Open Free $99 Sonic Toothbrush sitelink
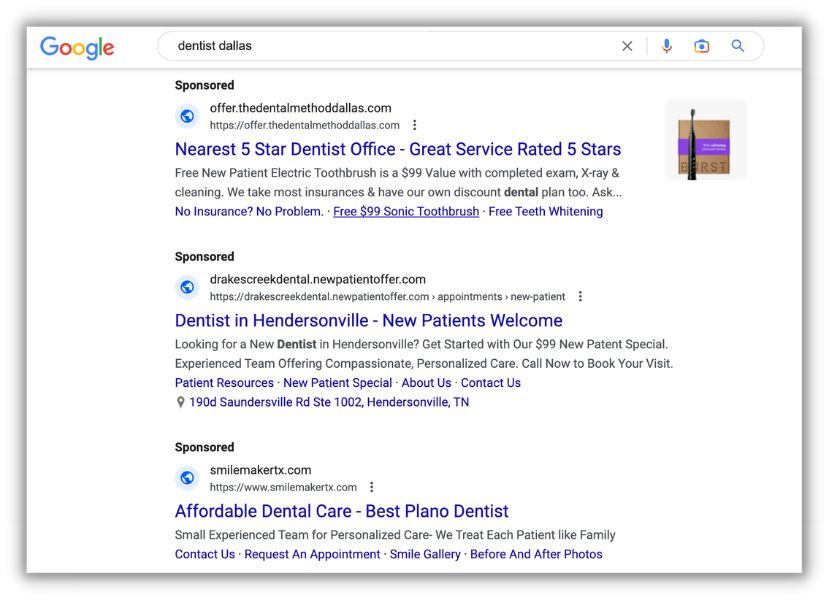This screenshot has width=830, height=600. pos(406,211)
